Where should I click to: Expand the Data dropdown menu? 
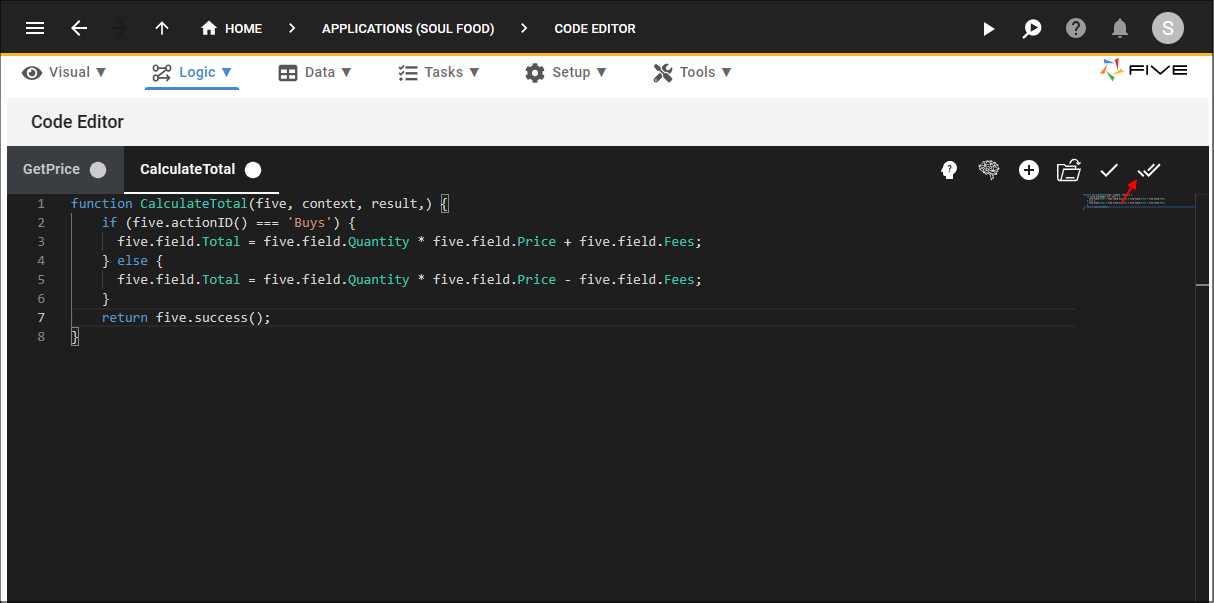click(x=315, y=72)
